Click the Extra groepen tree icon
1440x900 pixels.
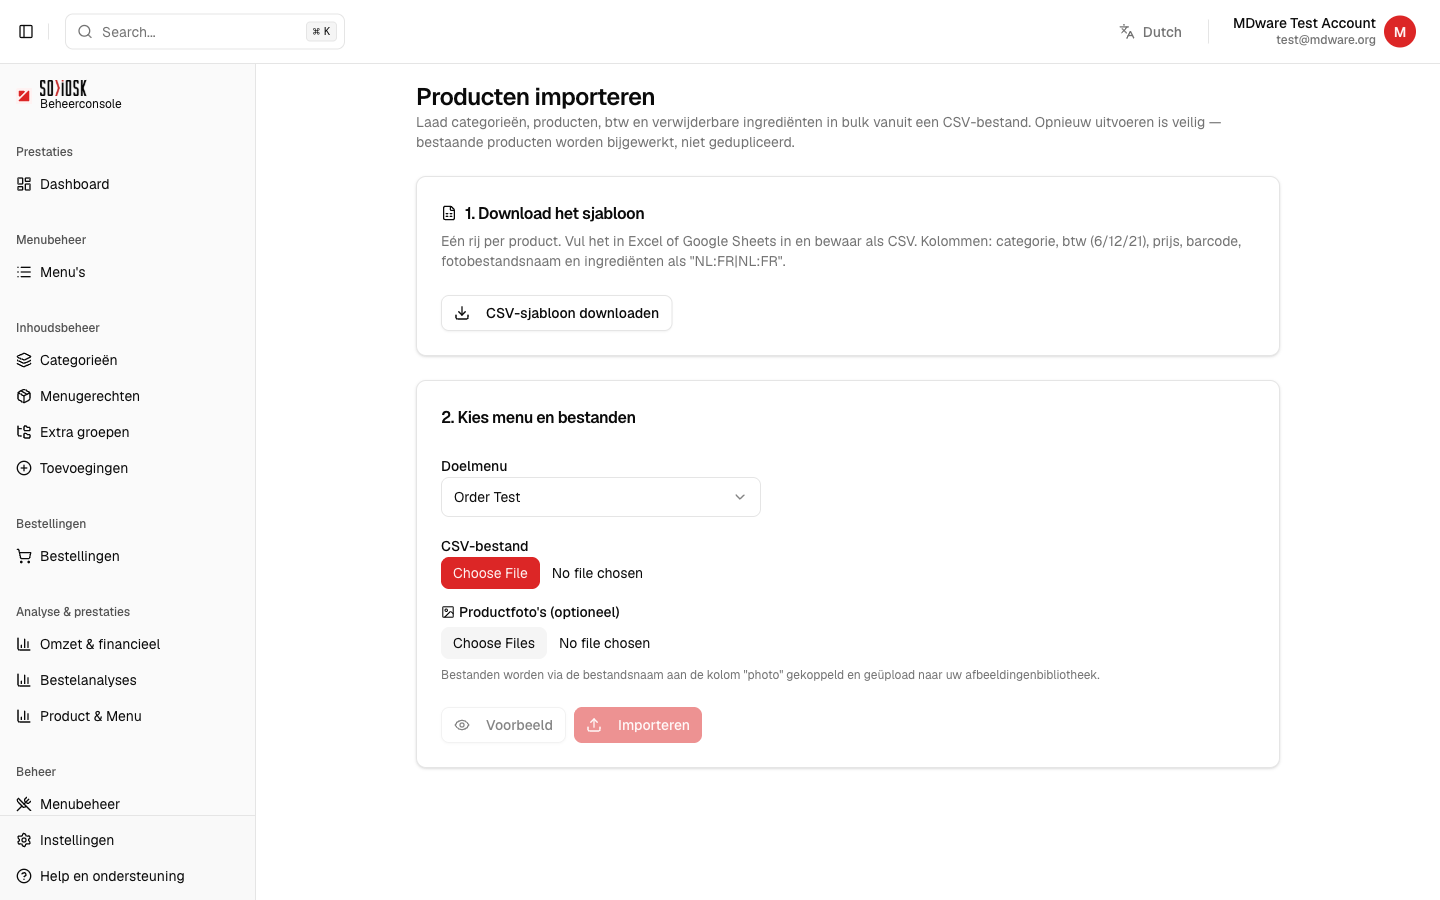(x=24, y=432)
